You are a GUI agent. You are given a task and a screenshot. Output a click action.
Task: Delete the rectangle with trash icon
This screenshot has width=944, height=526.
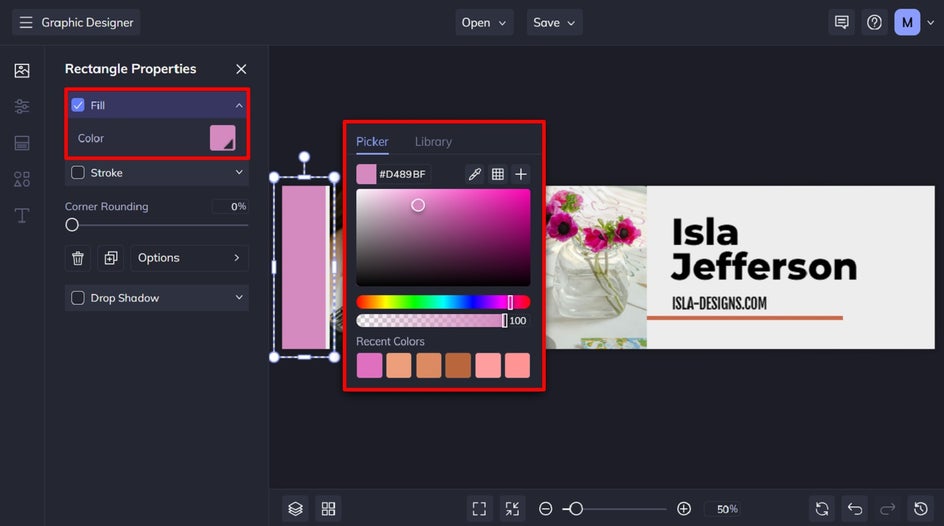click(x=78, y=258)
